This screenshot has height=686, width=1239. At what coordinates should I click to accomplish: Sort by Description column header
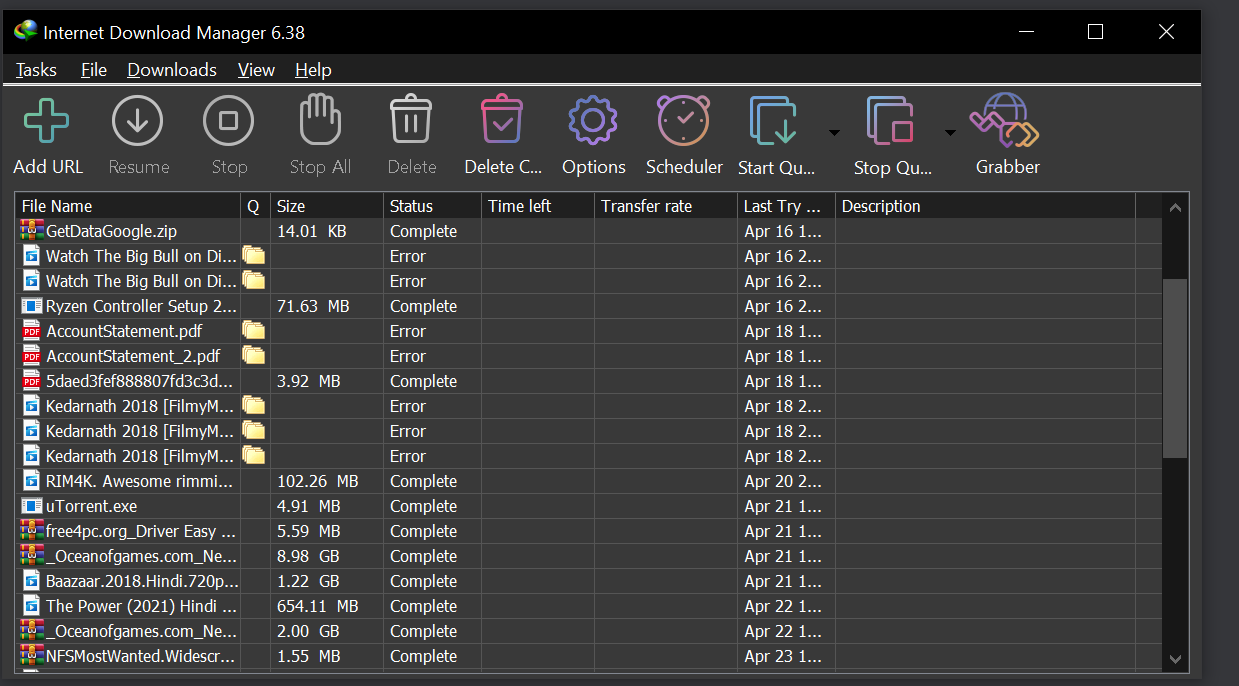985,206
